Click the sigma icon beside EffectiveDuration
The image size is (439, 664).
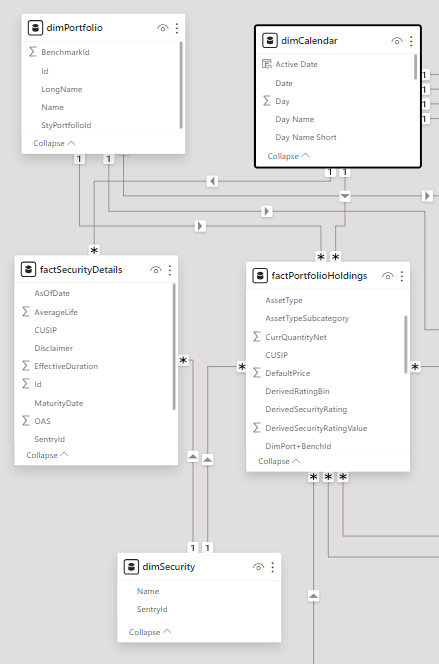25,365
